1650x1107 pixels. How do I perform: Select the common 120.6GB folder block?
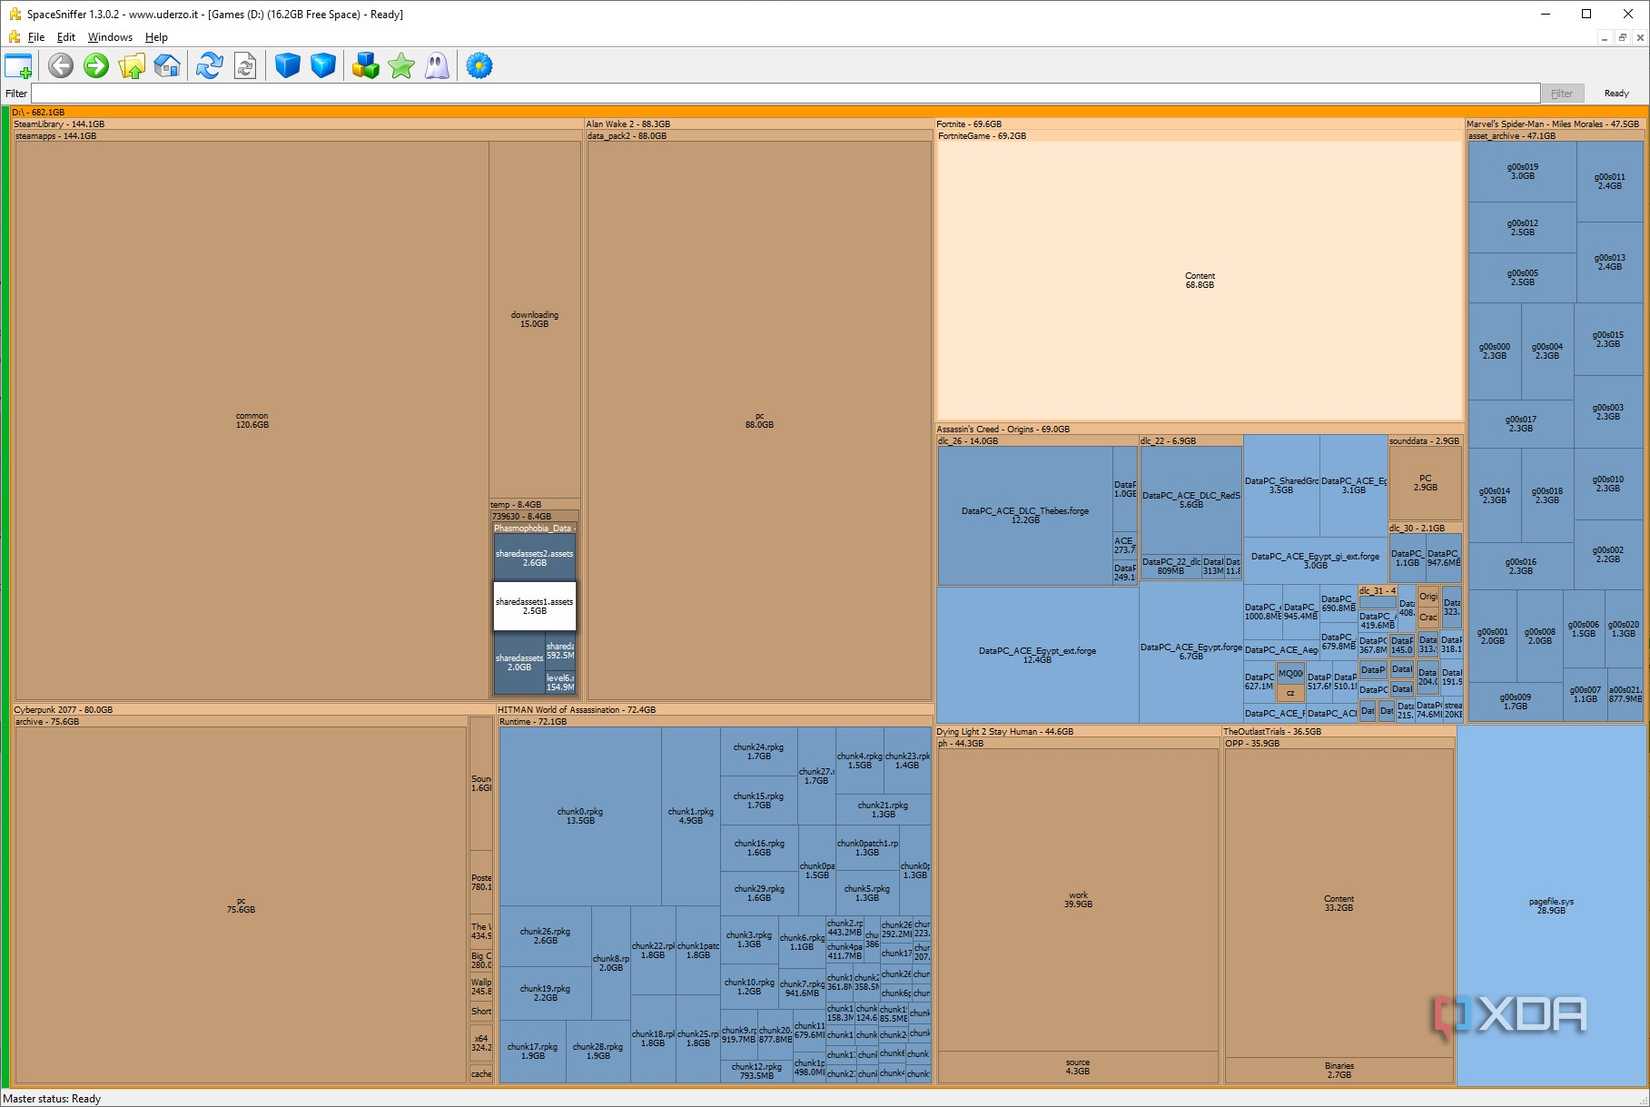coord(252,420)
